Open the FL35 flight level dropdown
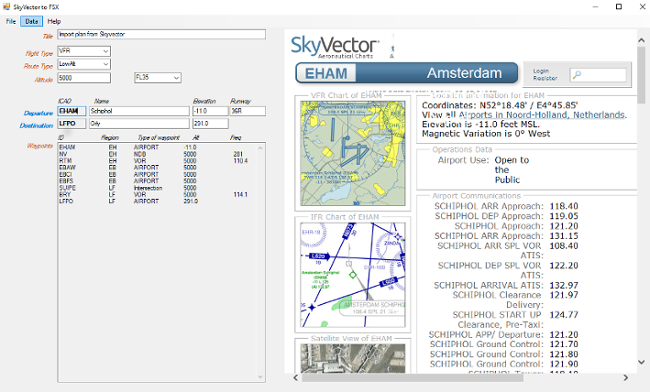The height and width of the screenshot is (392, 650). [x=158, y=77]
